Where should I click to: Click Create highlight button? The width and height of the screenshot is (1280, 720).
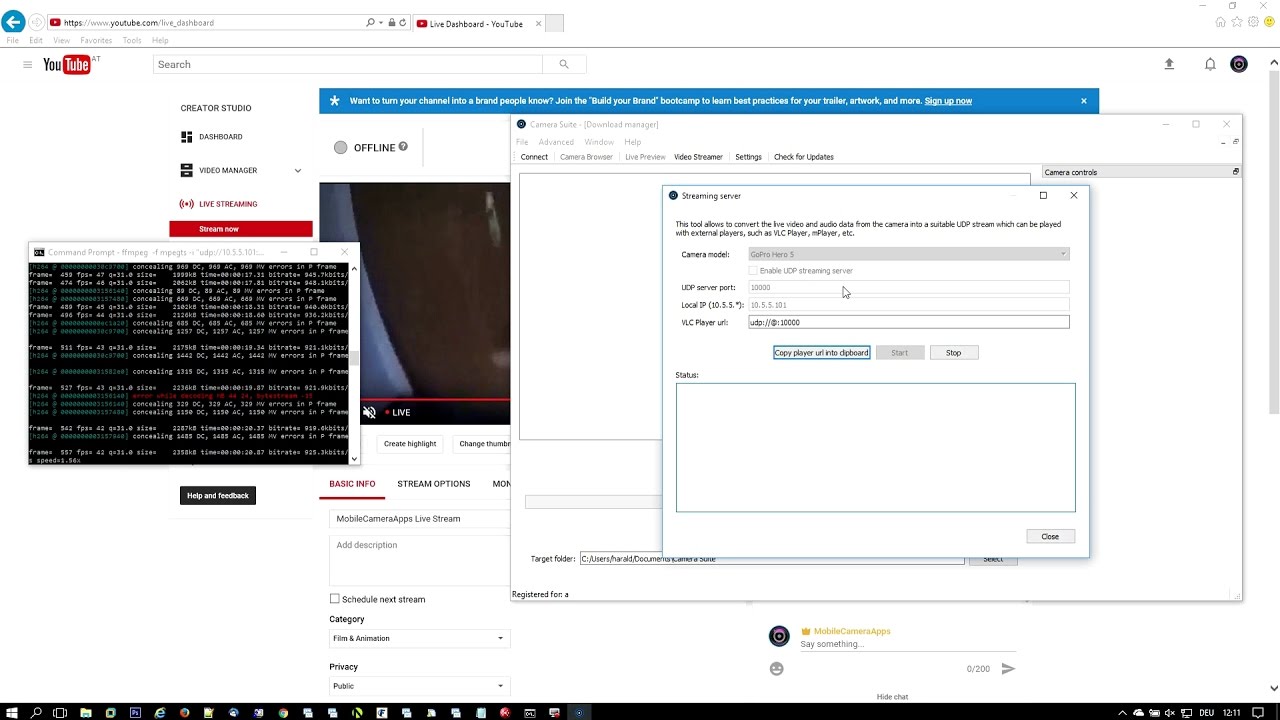coord(410,444)
